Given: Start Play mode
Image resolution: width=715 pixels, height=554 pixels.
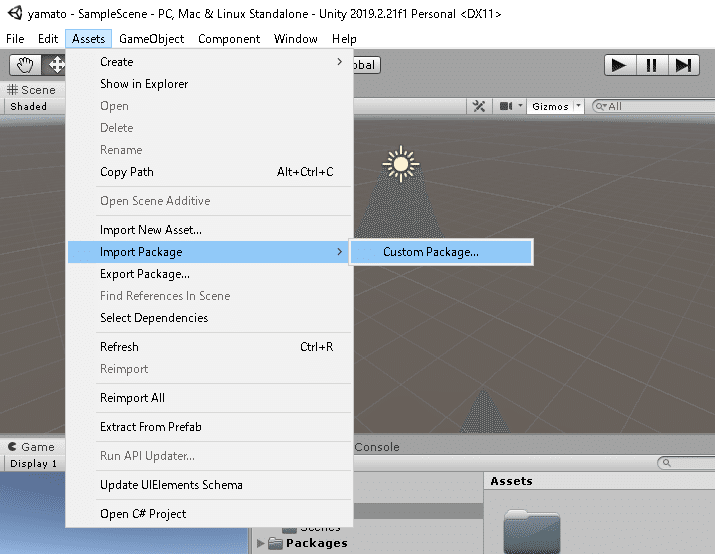Looking at the screenshot, I should coord(619,65).
